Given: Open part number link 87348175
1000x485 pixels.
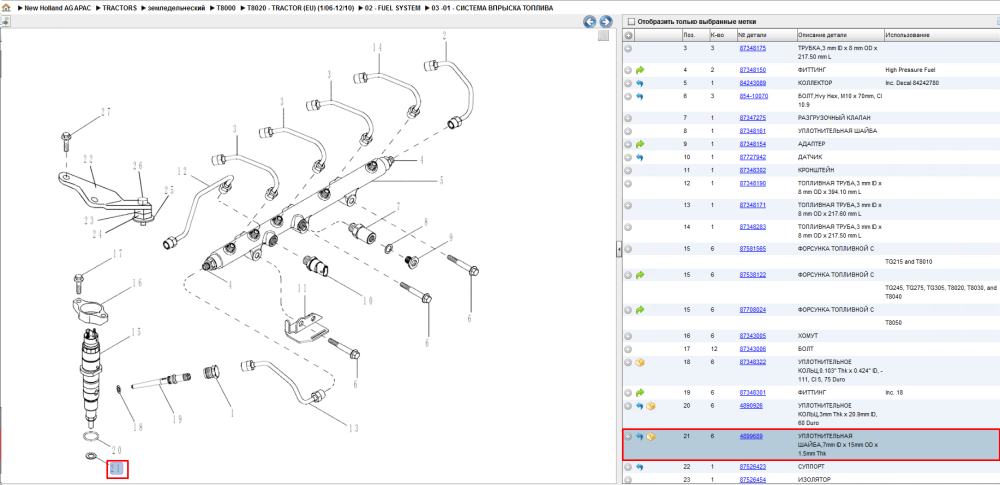Looking at the screenshot, I should [753, 48].
